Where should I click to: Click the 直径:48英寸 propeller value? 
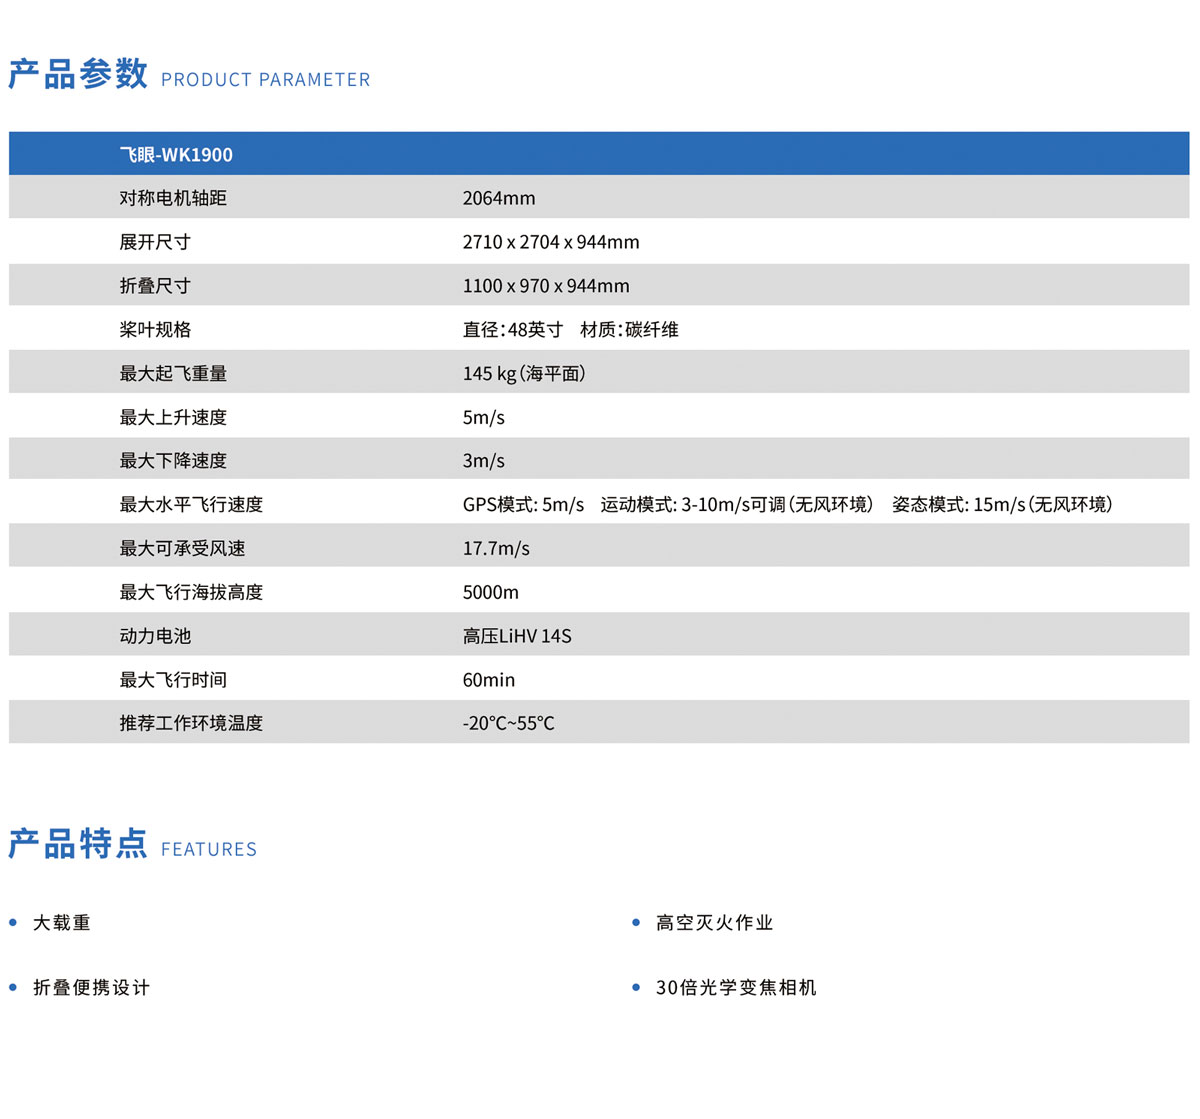512,330
